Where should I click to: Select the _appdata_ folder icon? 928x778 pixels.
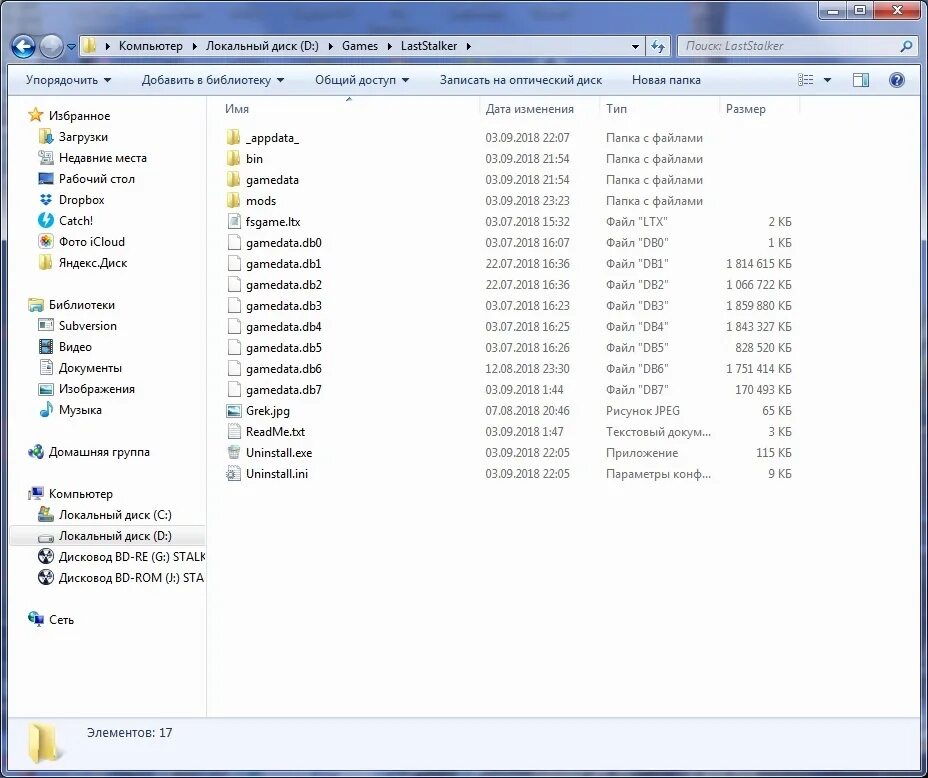pyautogui.click(x=234, y=138)
